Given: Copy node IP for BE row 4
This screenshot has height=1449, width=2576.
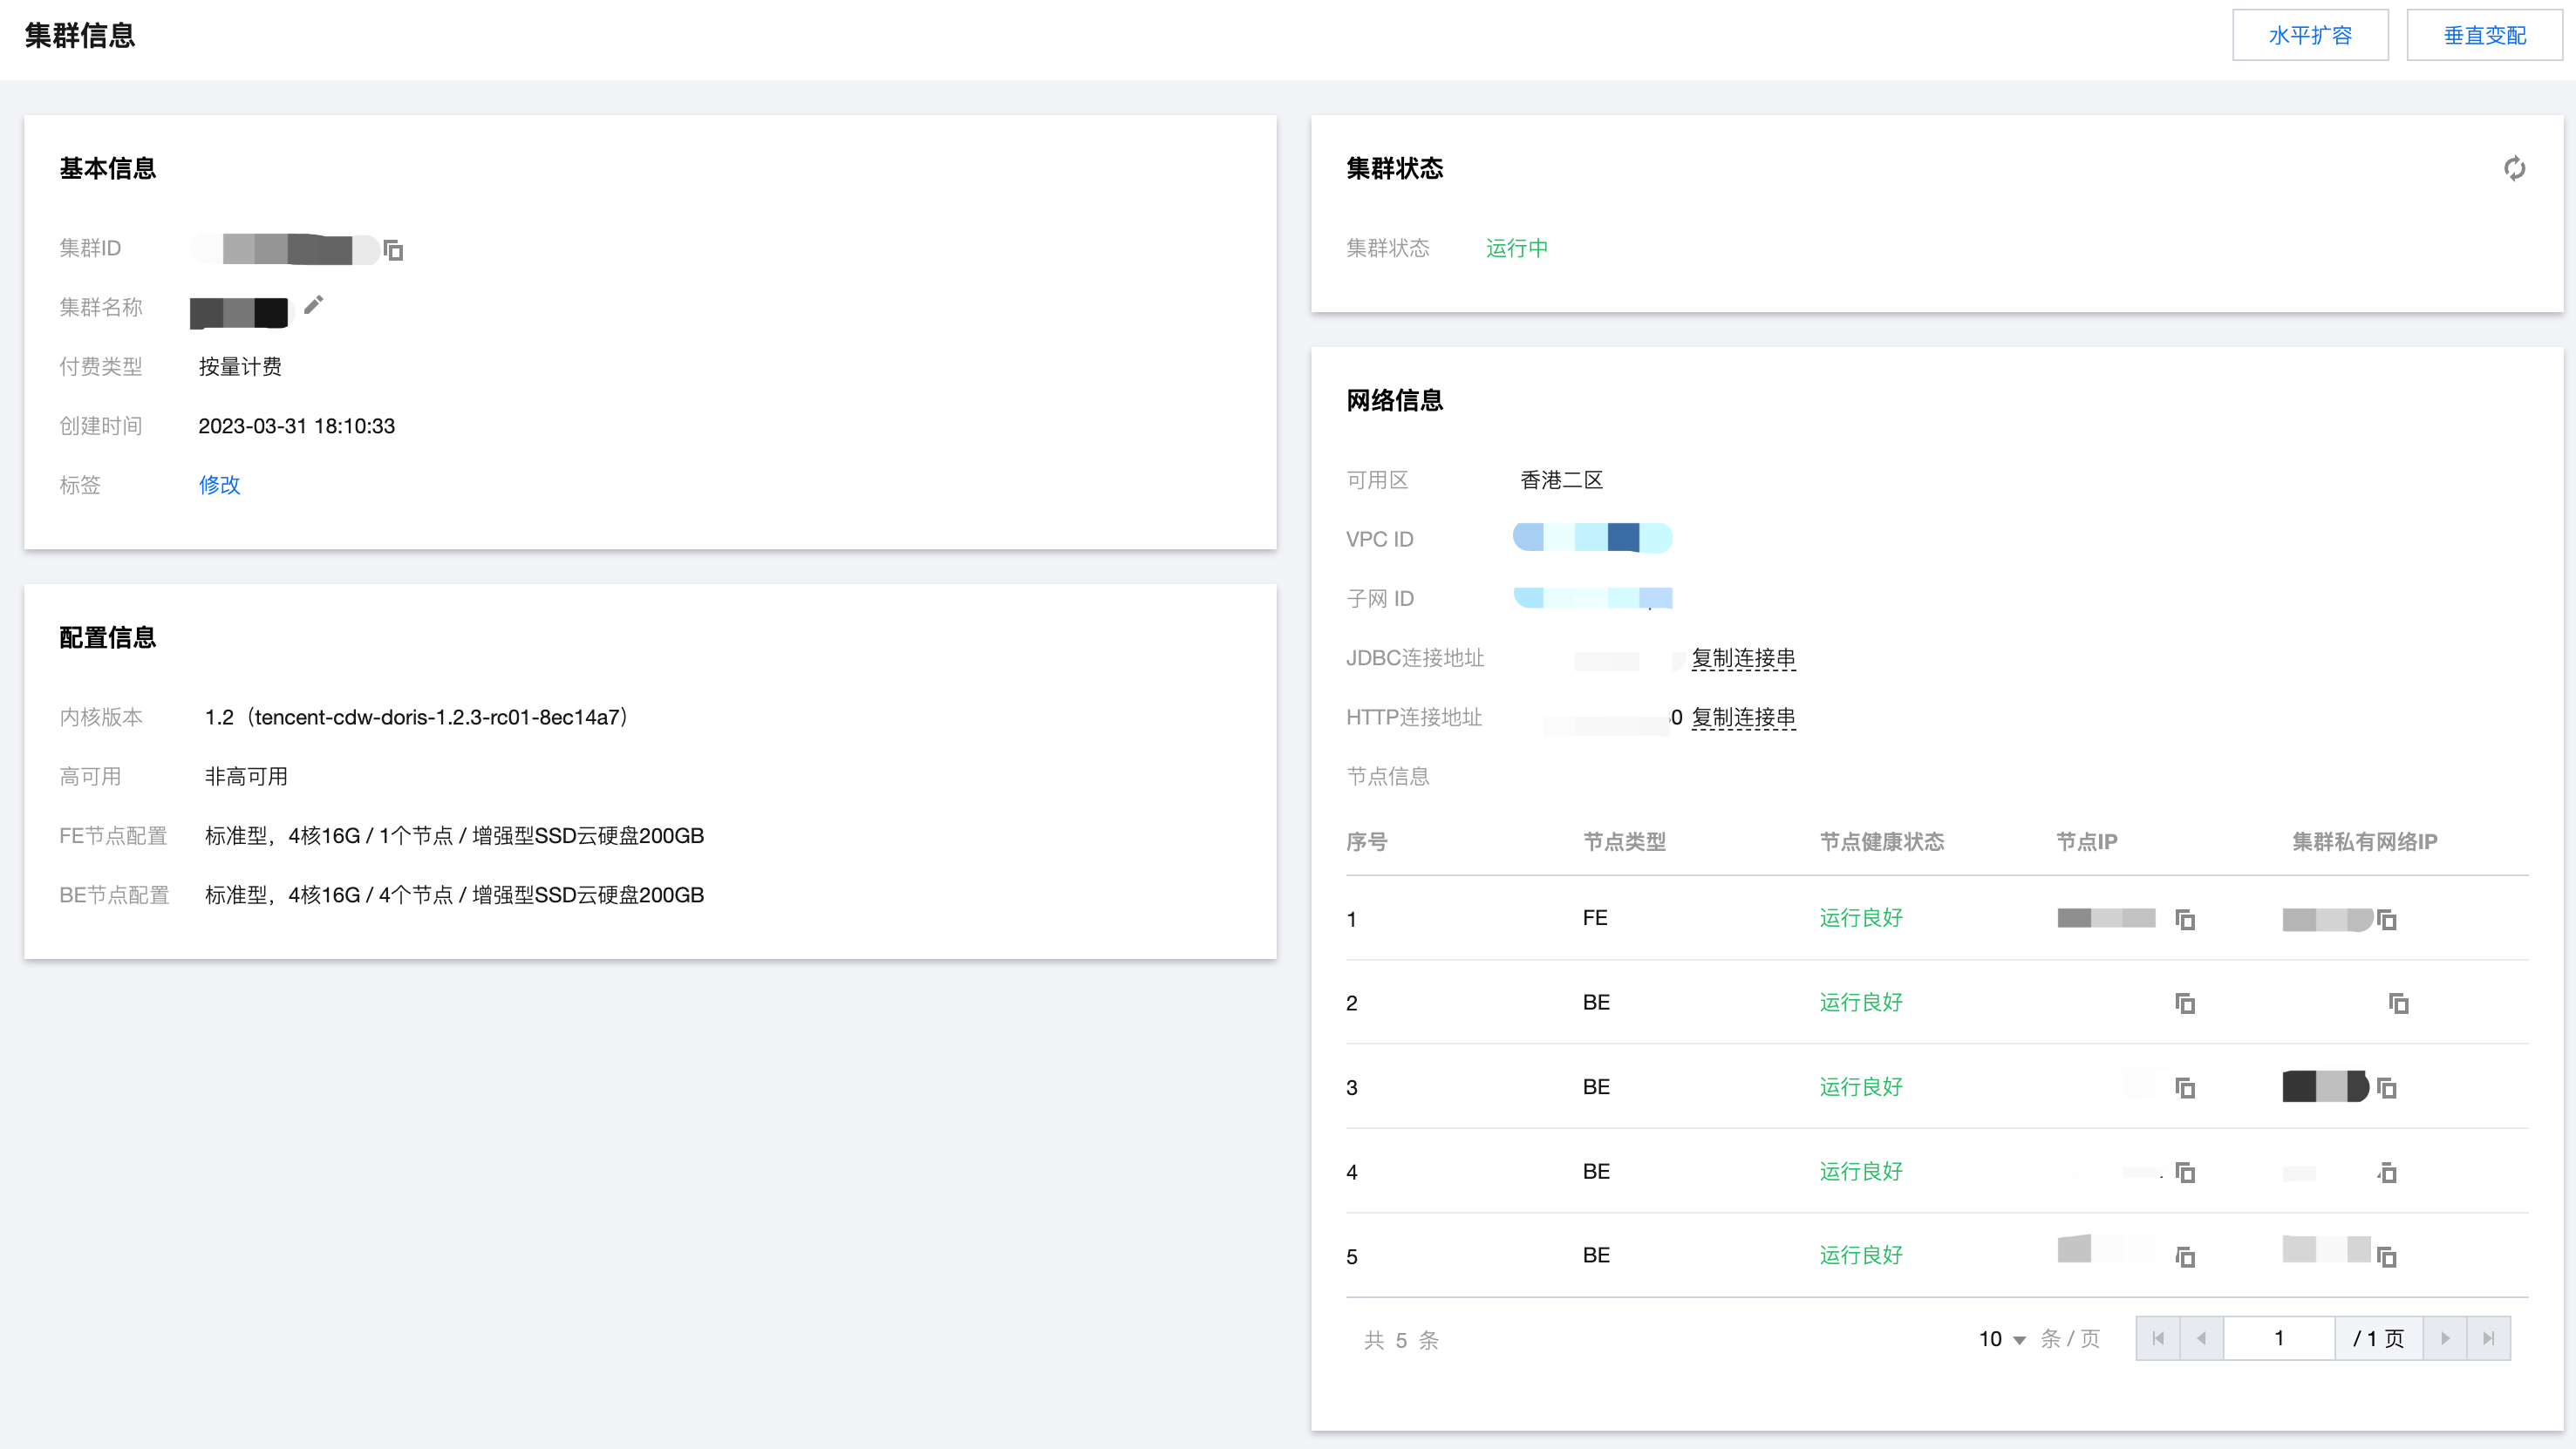Looking at the screenshot, I should 2185,1172.
